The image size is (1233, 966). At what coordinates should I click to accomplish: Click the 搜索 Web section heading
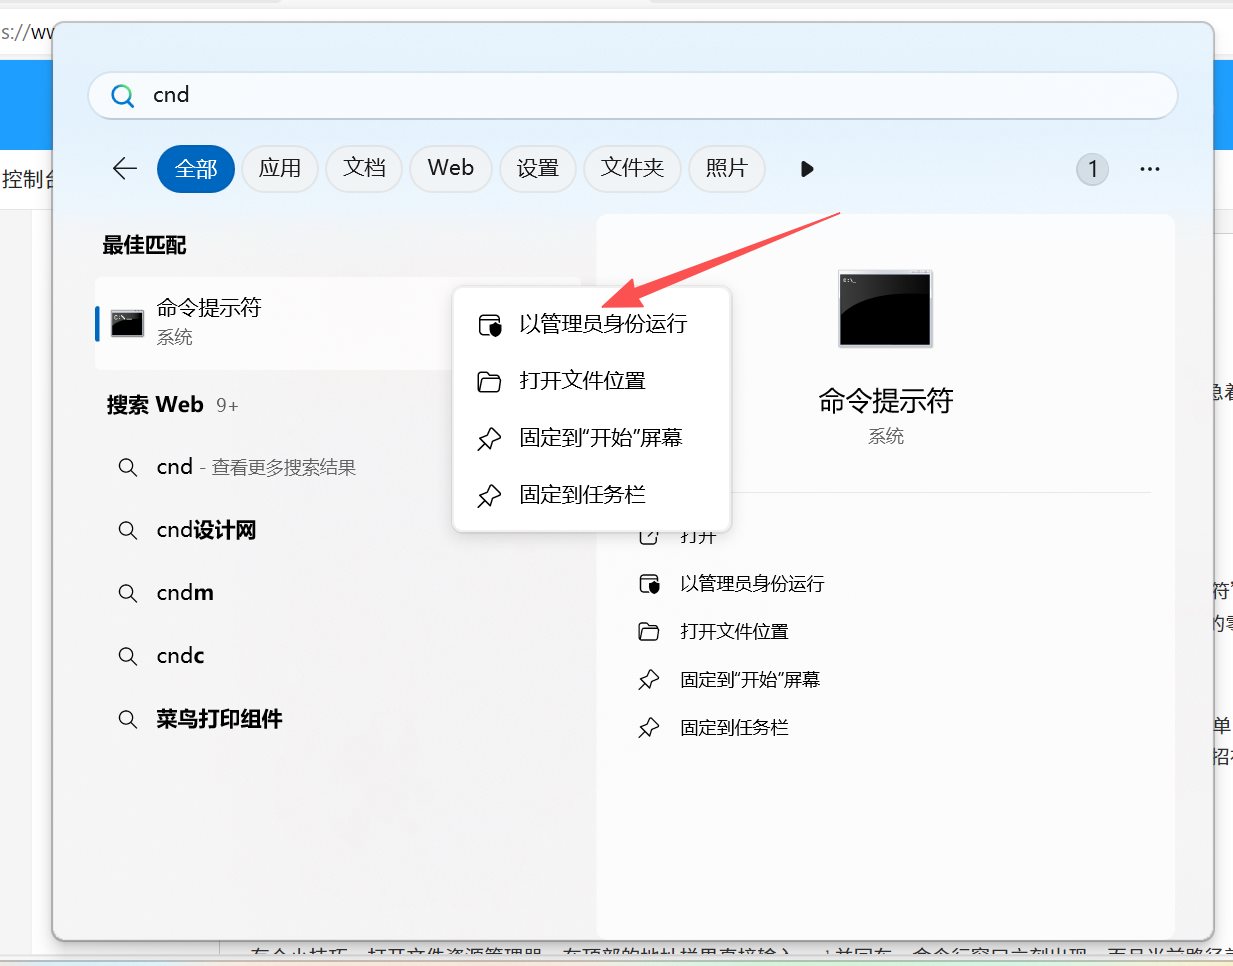155,405
